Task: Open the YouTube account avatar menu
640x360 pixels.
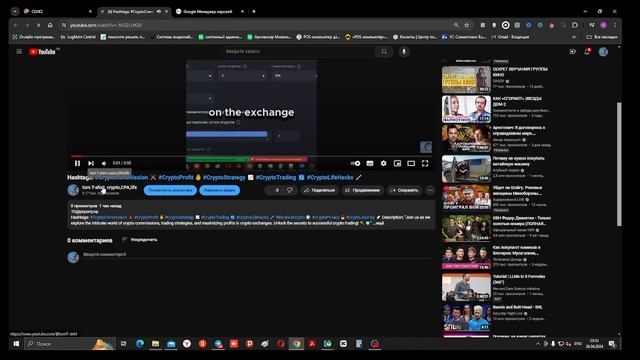Action: pyautogui.click(x=603, y=51)
